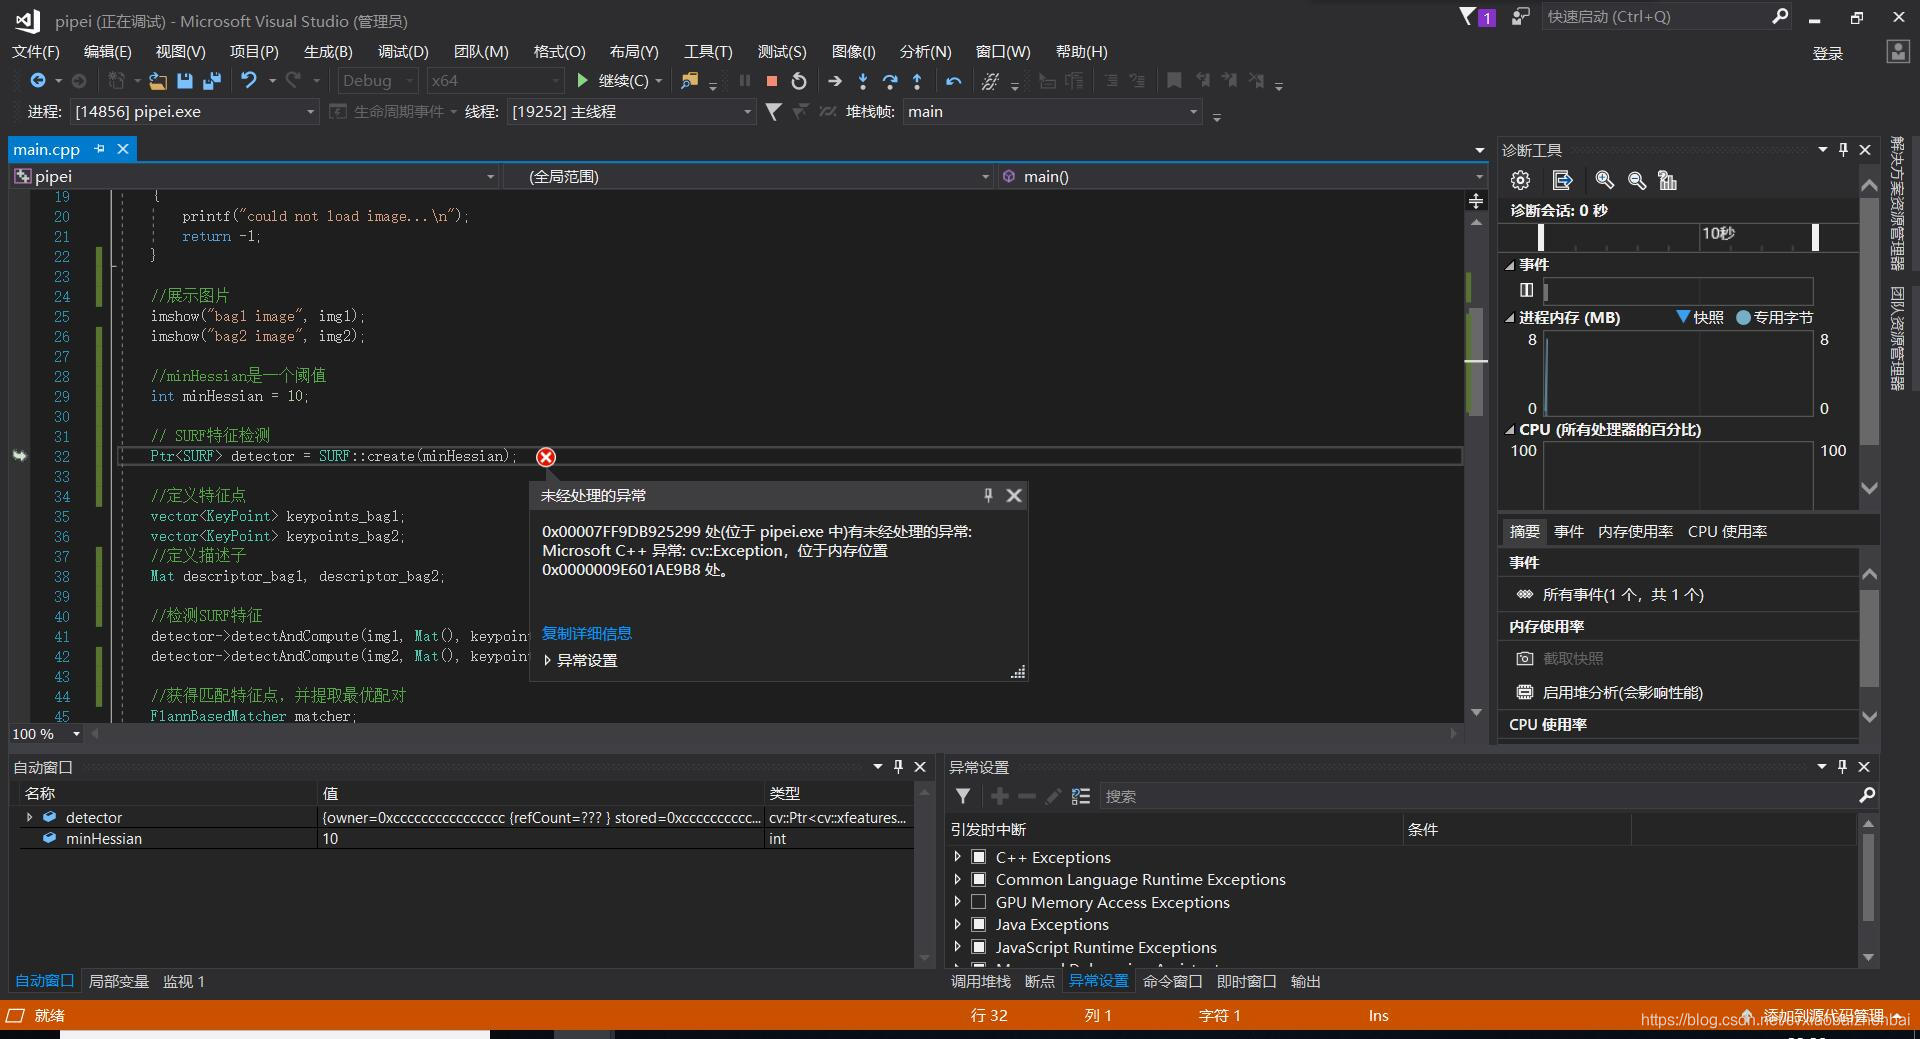1920x1039 pixels.
Task: Click the Step Over icon
Action: [x=890, y=81]
